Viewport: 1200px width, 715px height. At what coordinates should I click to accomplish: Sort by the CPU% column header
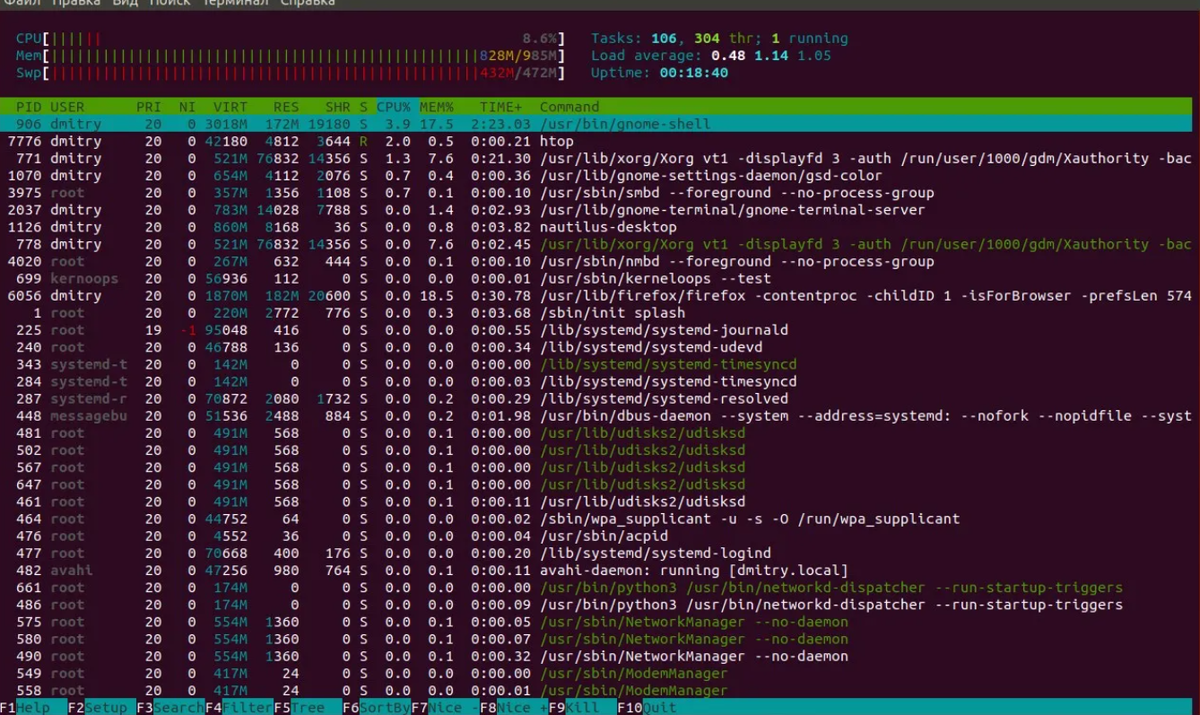[x=393, y=107]
